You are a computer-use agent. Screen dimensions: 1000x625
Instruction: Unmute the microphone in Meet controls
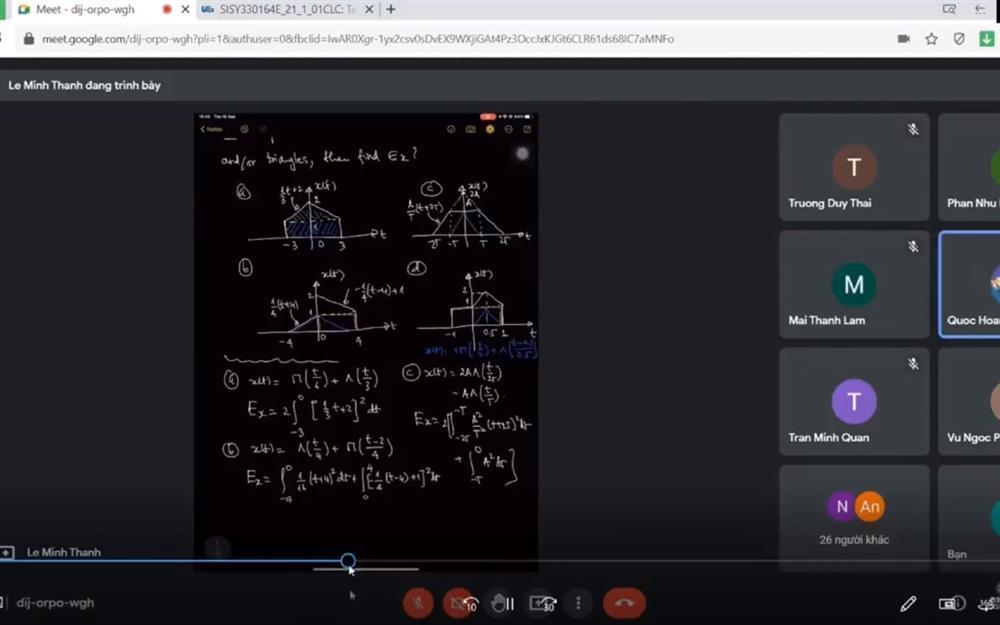(x=418, y=603)
